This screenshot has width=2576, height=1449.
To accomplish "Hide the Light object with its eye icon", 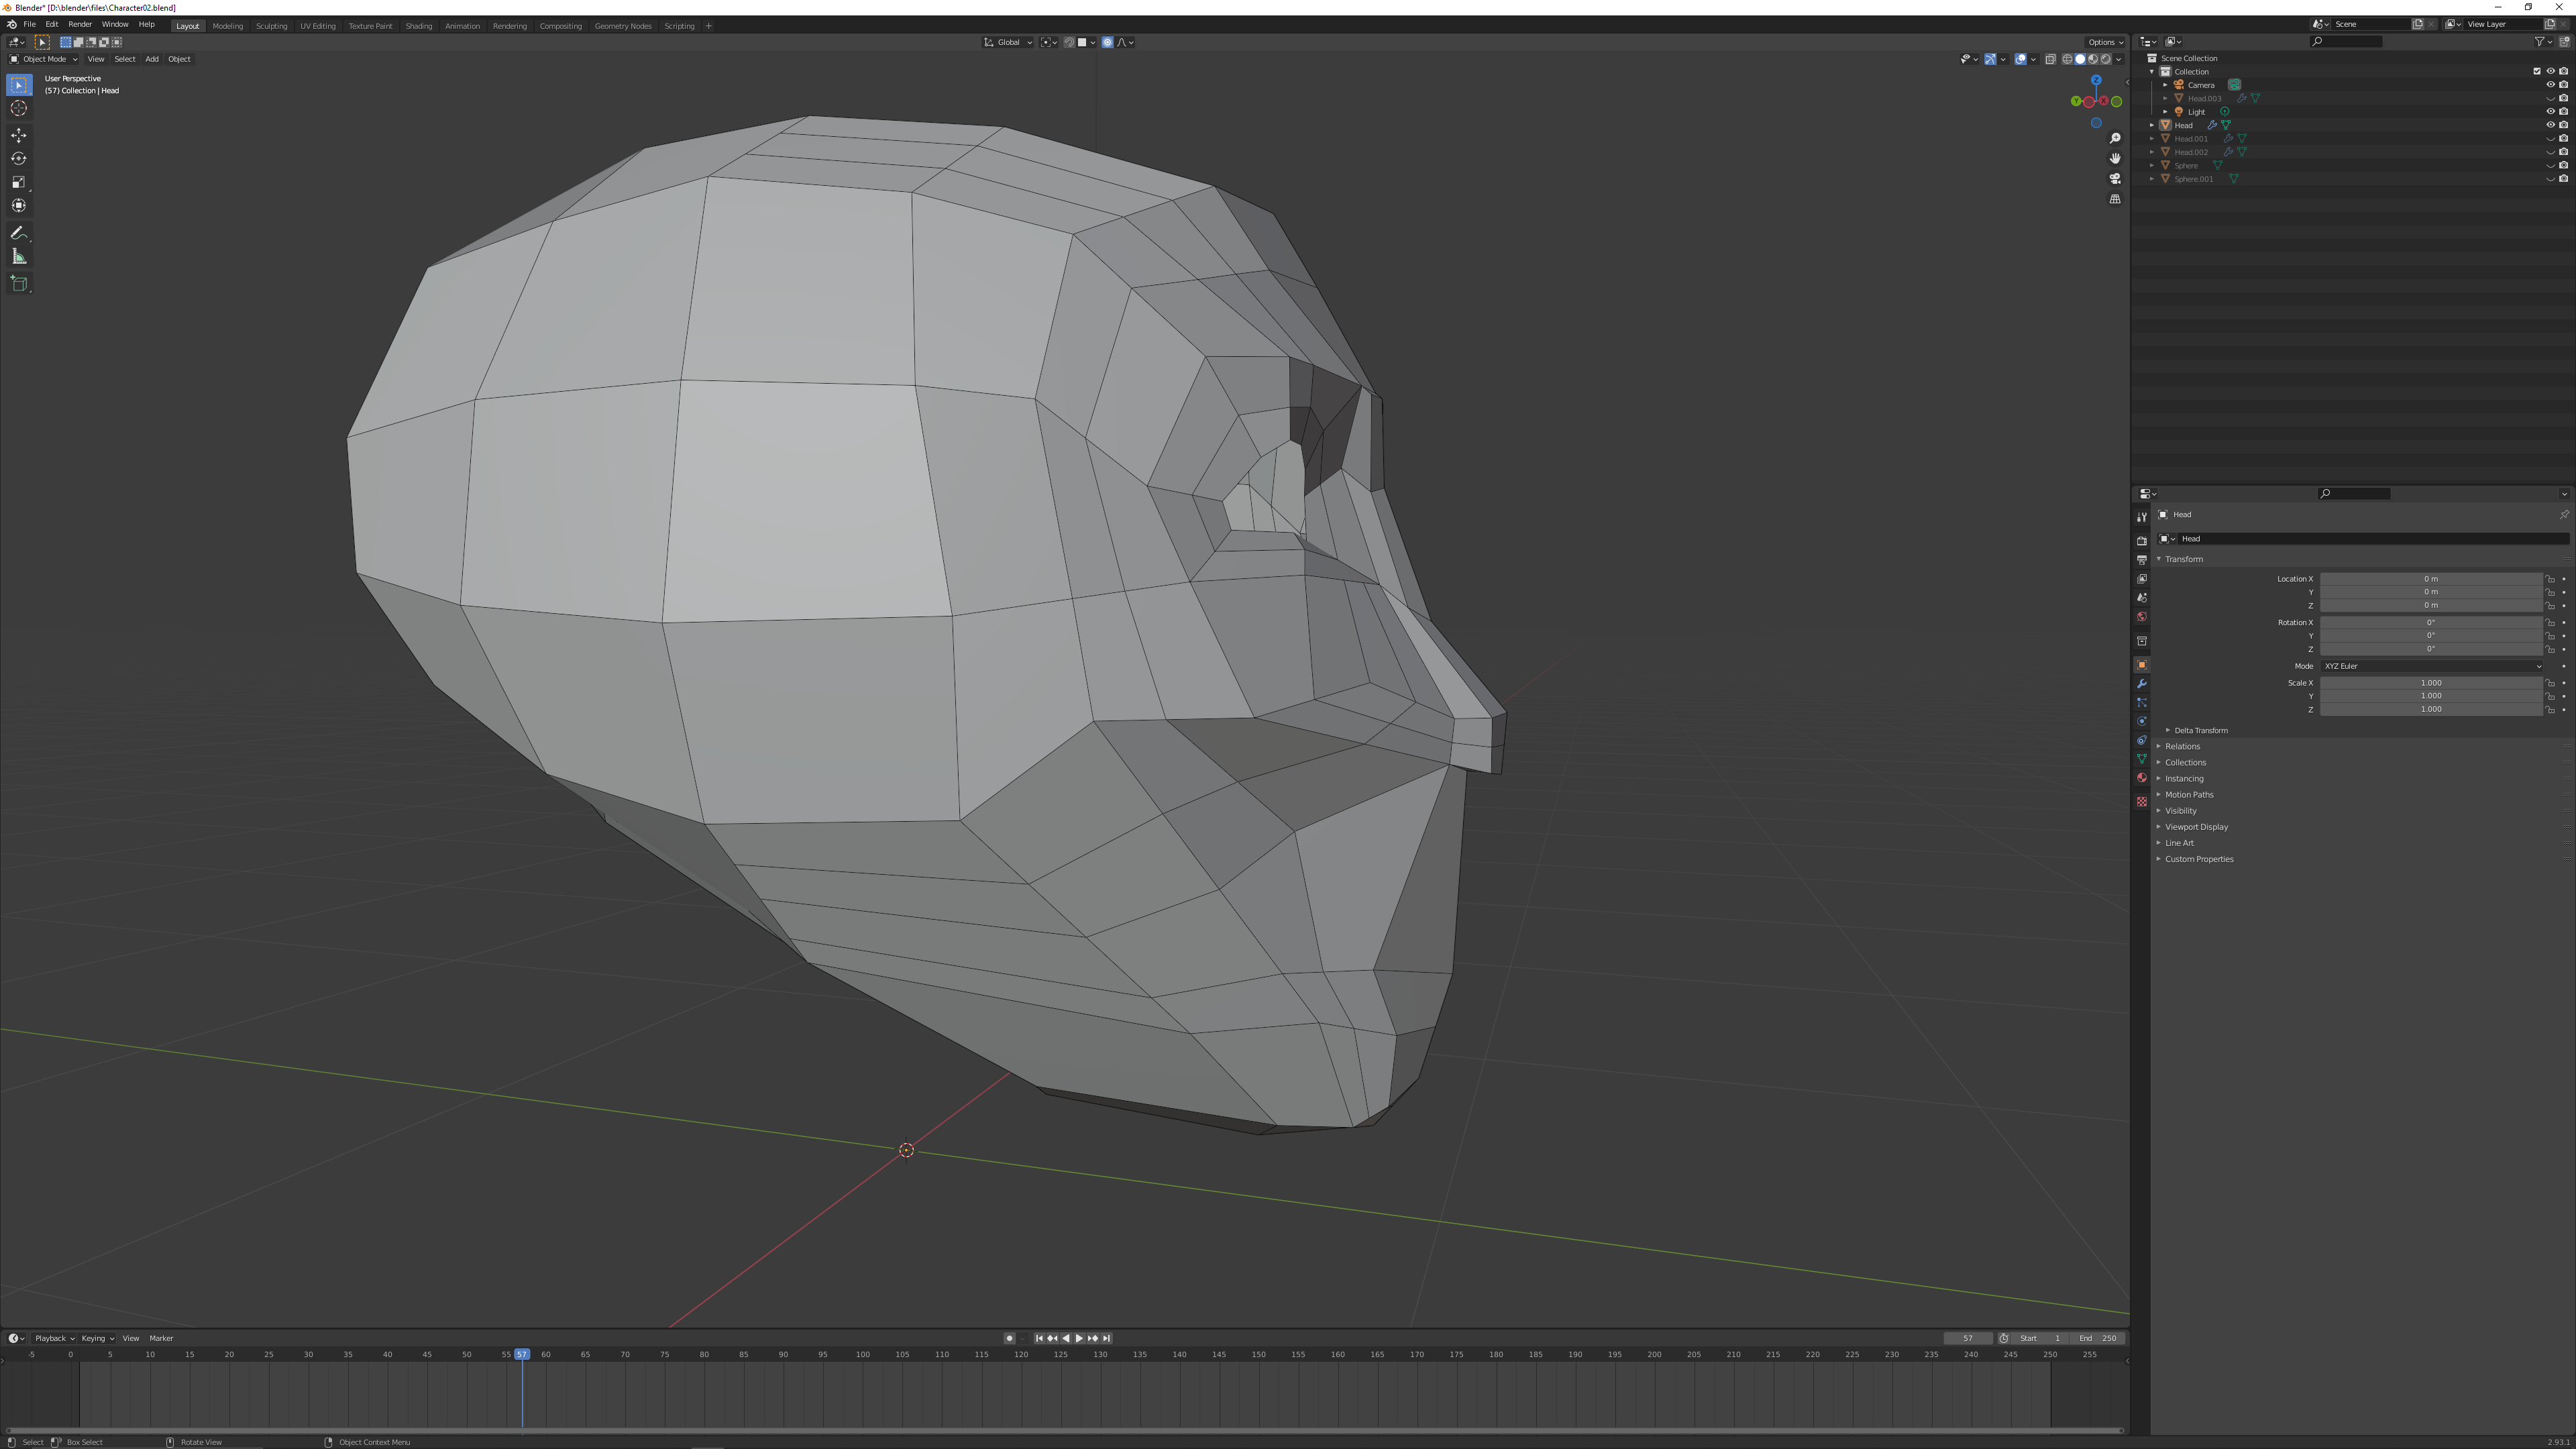I will [x=2550, y=112].
